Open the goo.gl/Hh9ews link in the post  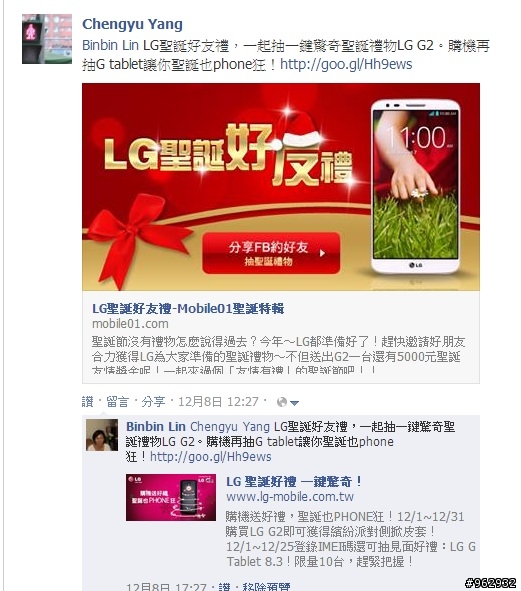click(346, 64)
